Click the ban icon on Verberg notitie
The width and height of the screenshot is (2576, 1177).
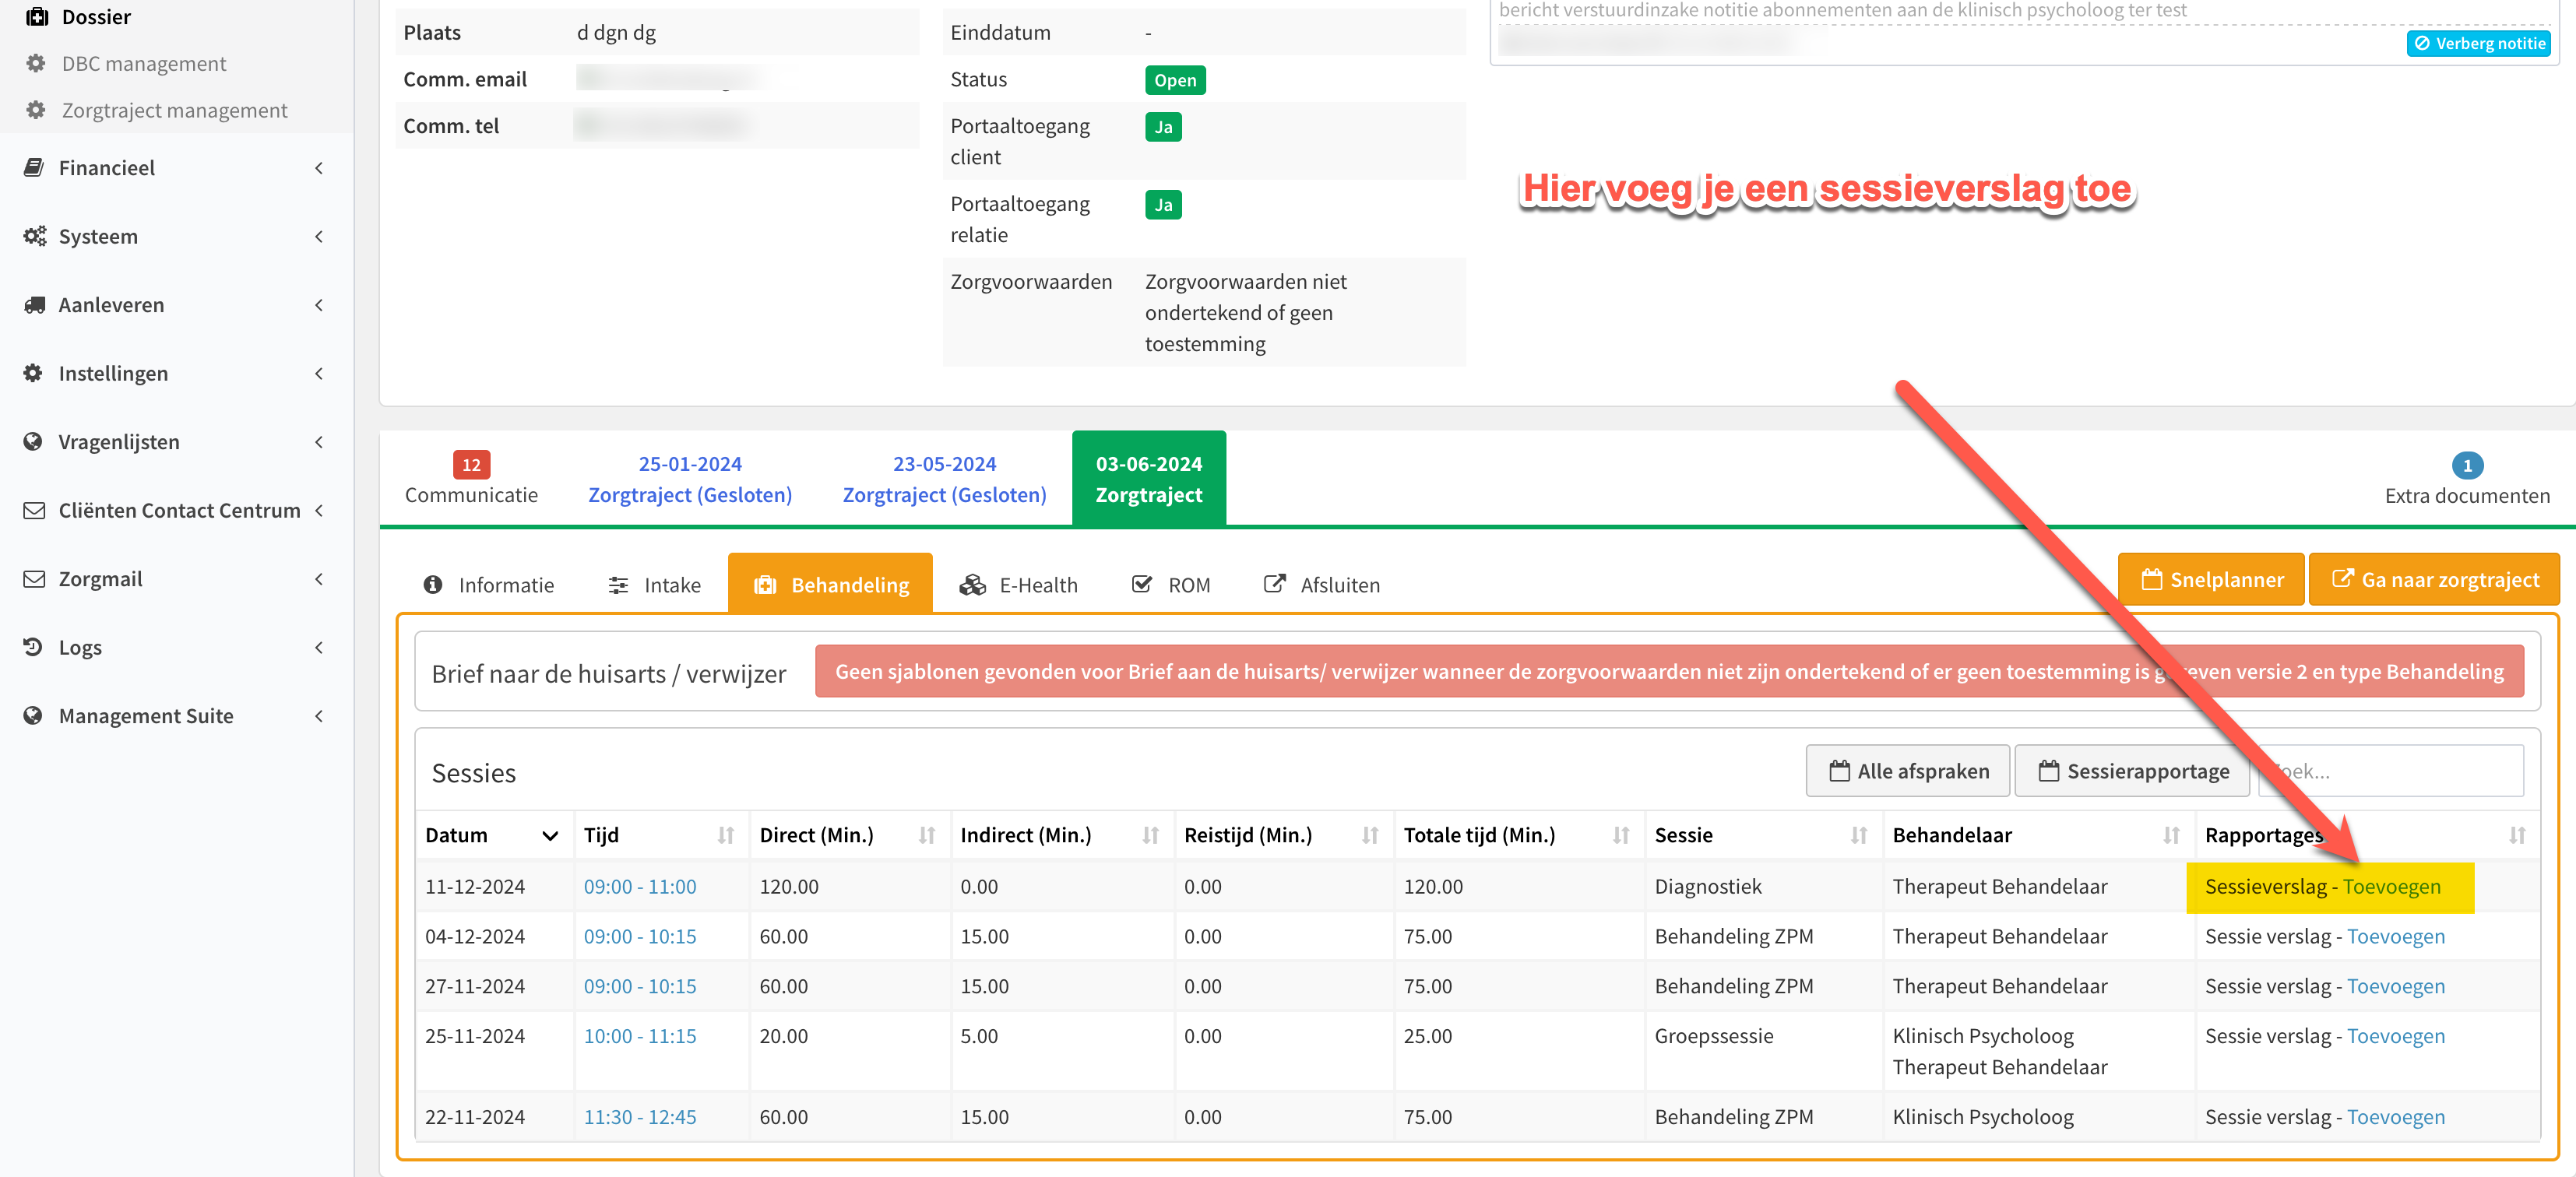(2422, 43)
